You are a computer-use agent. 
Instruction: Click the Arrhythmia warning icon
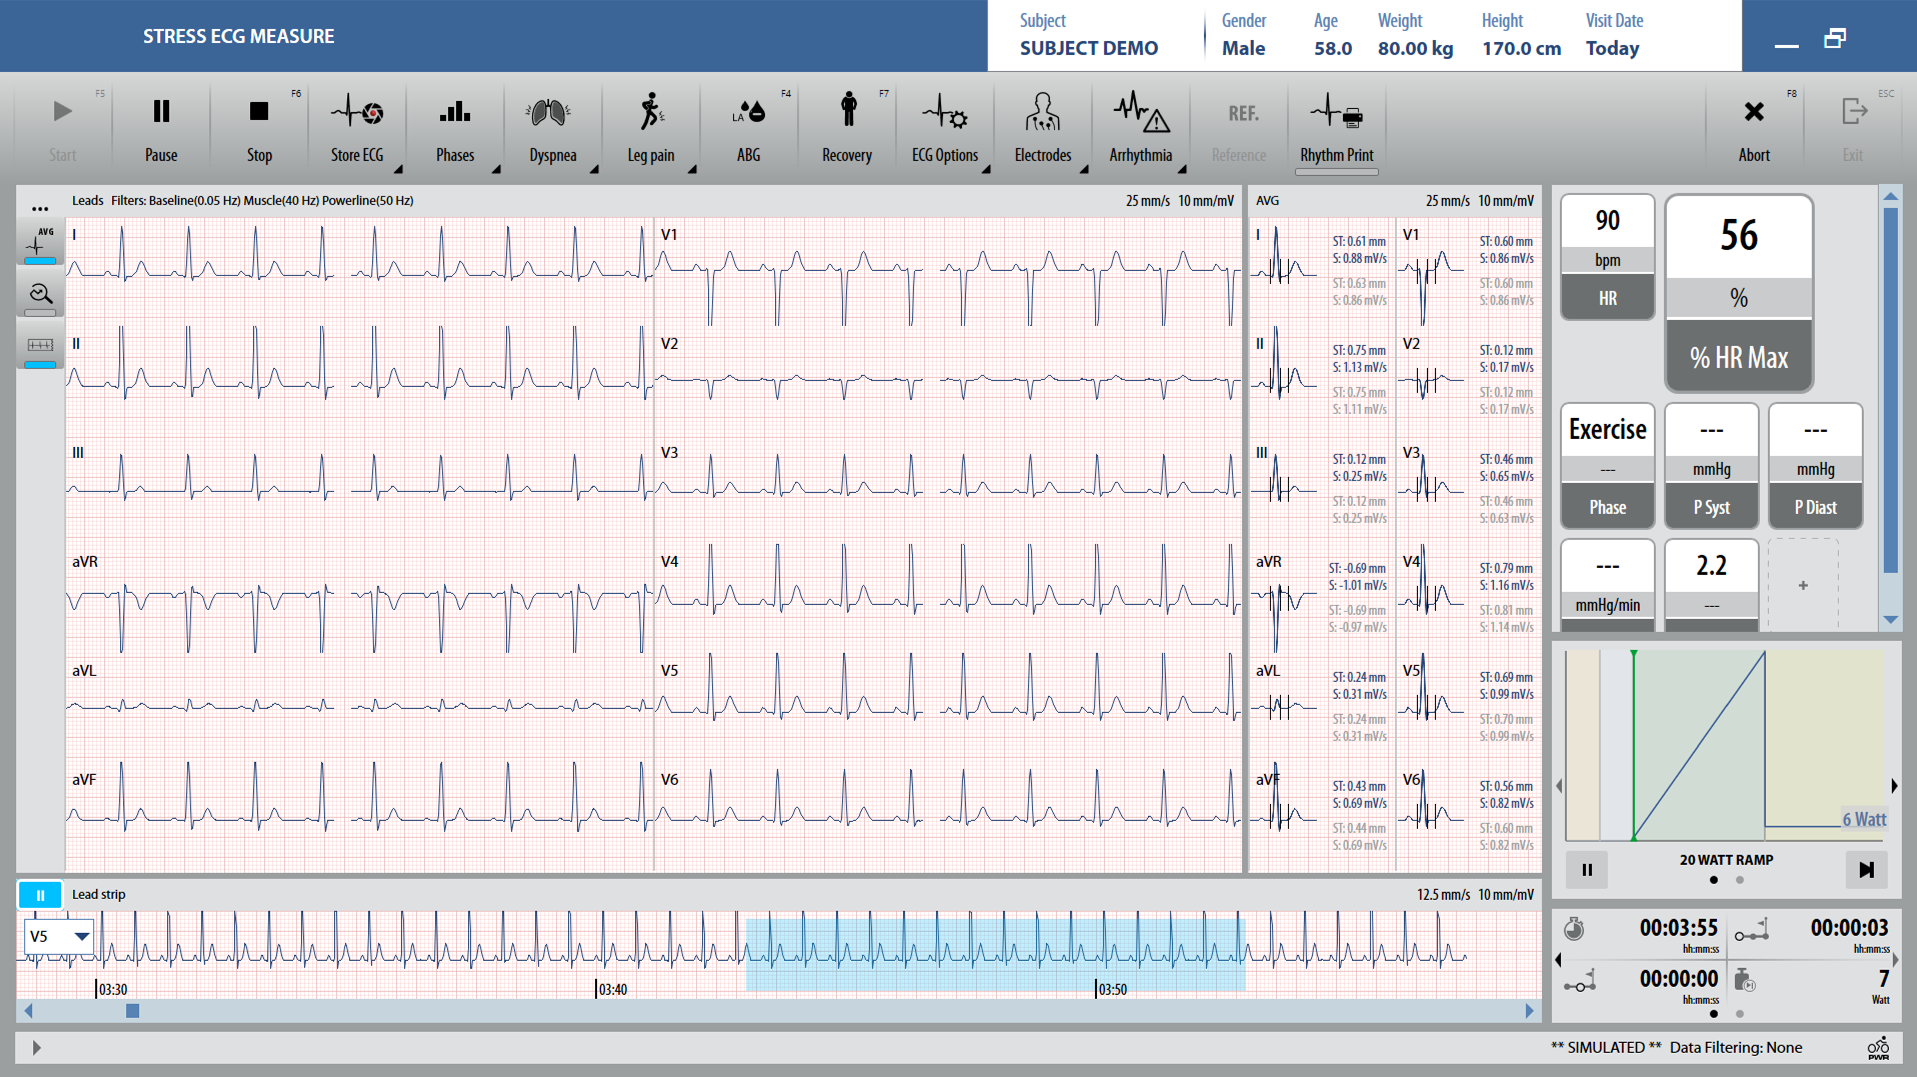tap(1140, 127)
